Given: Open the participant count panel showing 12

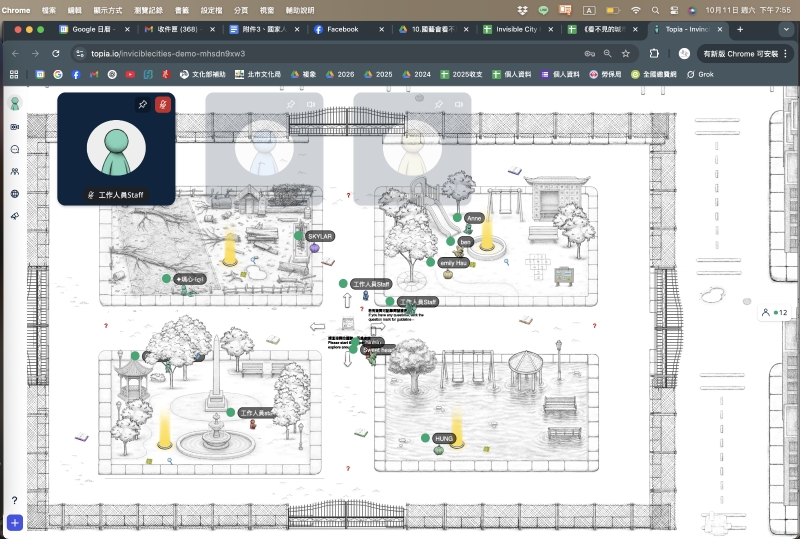Looking at the screenshot, I should (775, 313).
